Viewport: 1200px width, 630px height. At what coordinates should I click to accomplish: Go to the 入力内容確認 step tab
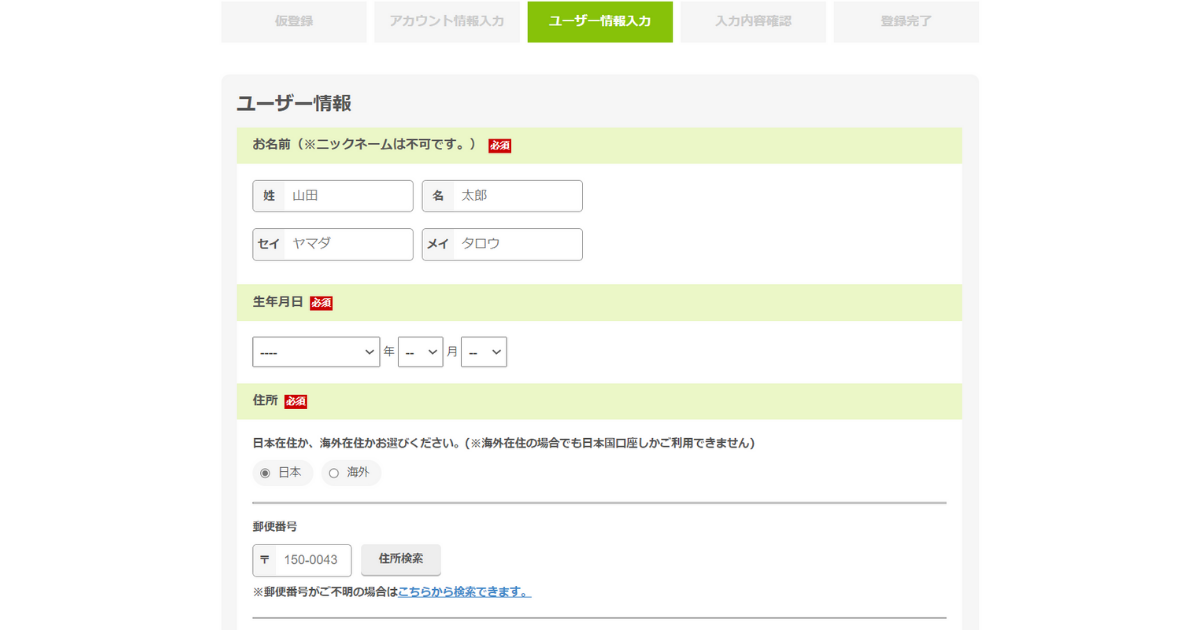tap(753, 21)
